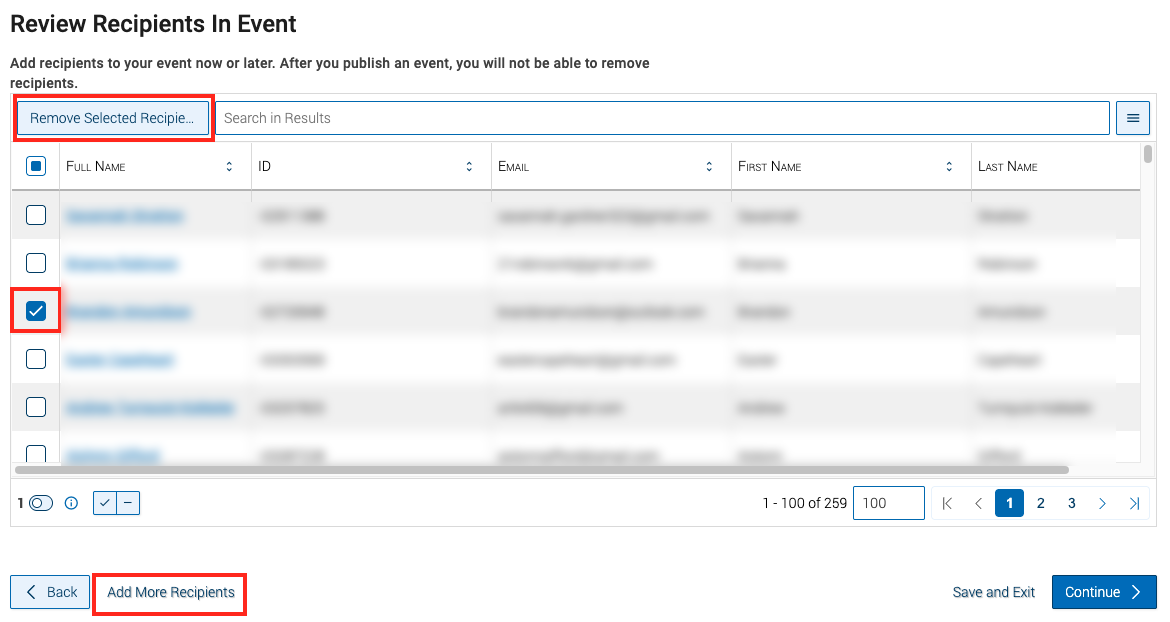
Task: Tick the checkbox of the second recipient row
Action: tap(36, 263)
